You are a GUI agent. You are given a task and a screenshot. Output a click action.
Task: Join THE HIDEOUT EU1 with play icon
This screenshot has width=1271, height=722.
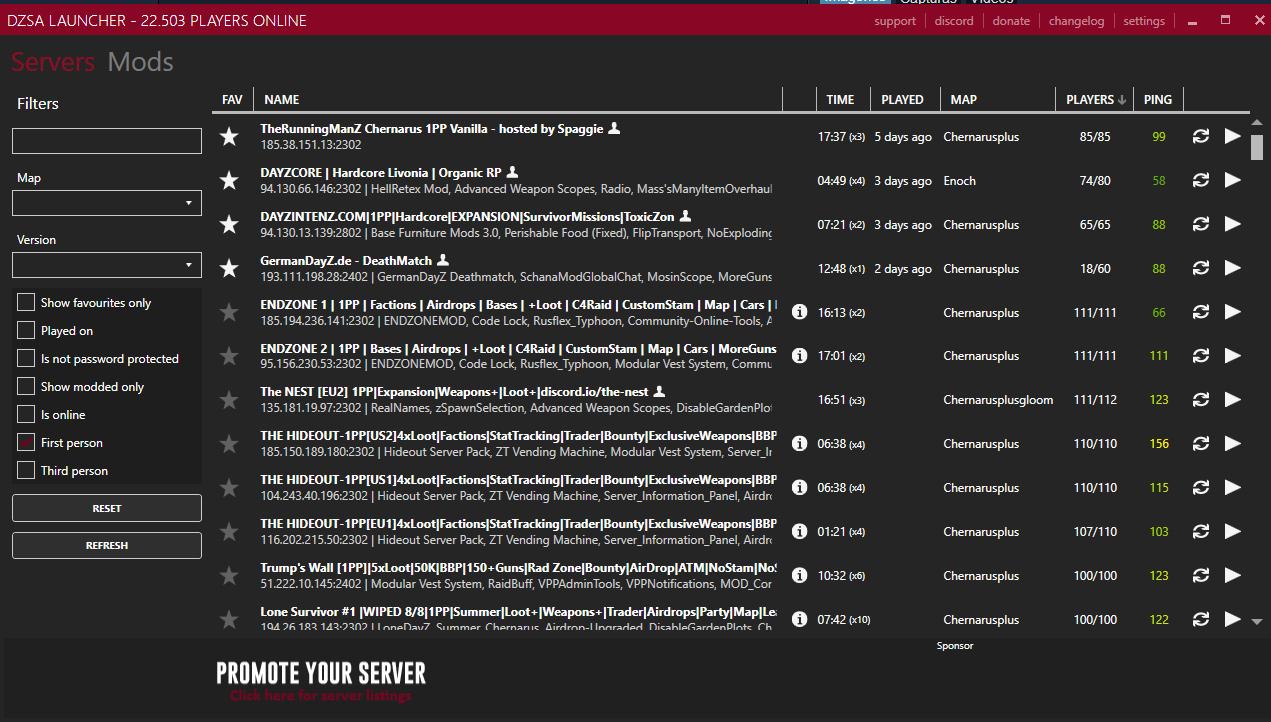tap(1232, 531)
